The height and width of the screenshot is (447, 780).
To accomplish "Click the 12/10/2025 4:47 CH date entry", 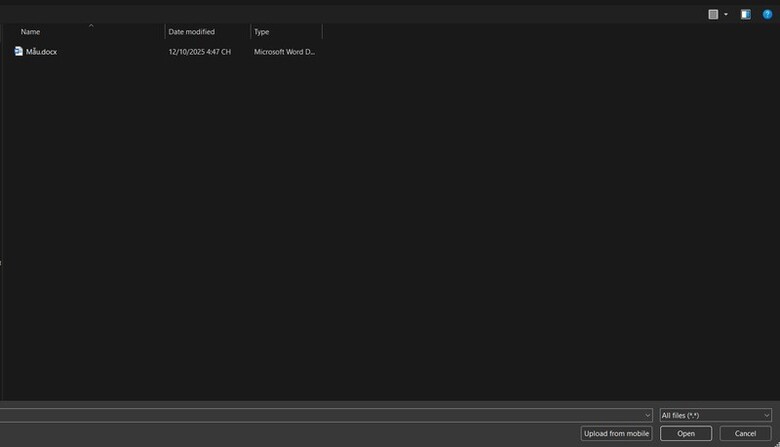I will pos(199,51).
